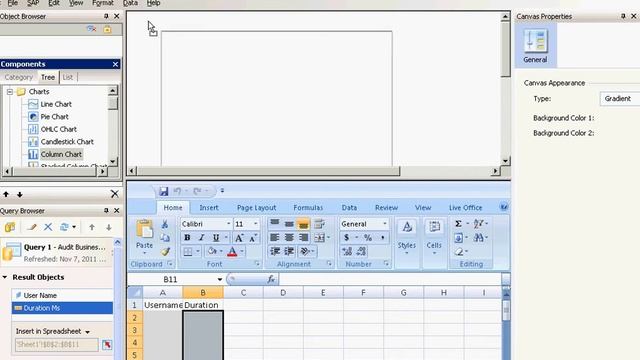Click the Sort and Filter icon
Viewport: 640px width, 360px height.
coord(478,224)
